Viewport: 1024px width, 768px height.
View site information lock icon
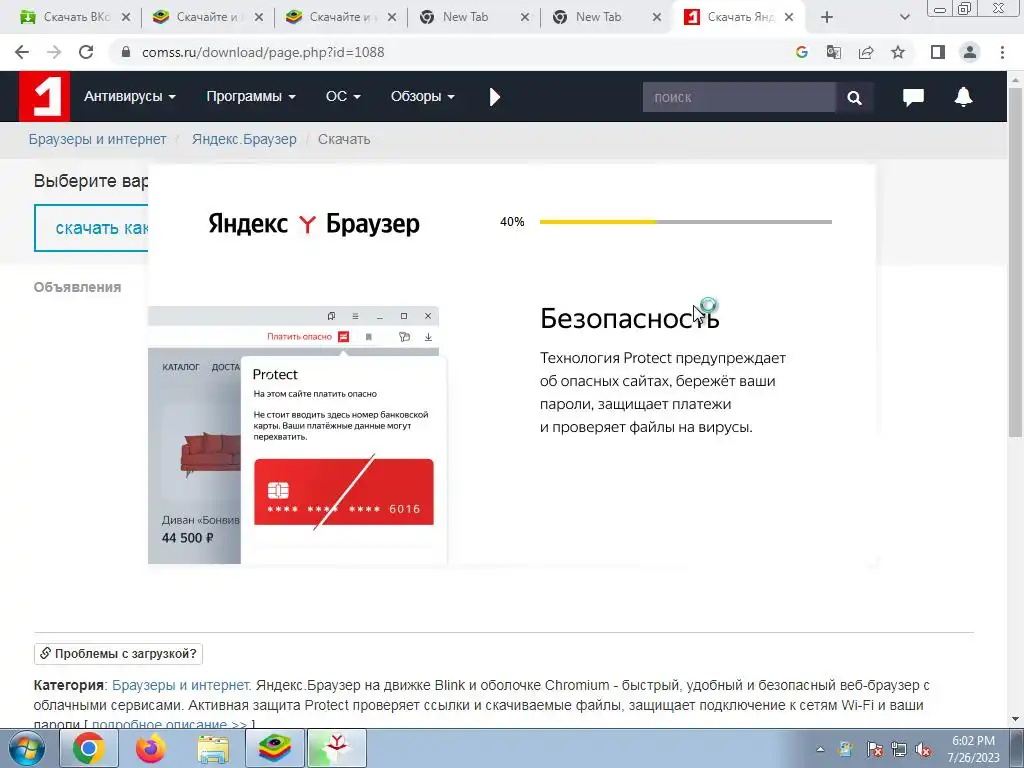click(x=126, y=52)
